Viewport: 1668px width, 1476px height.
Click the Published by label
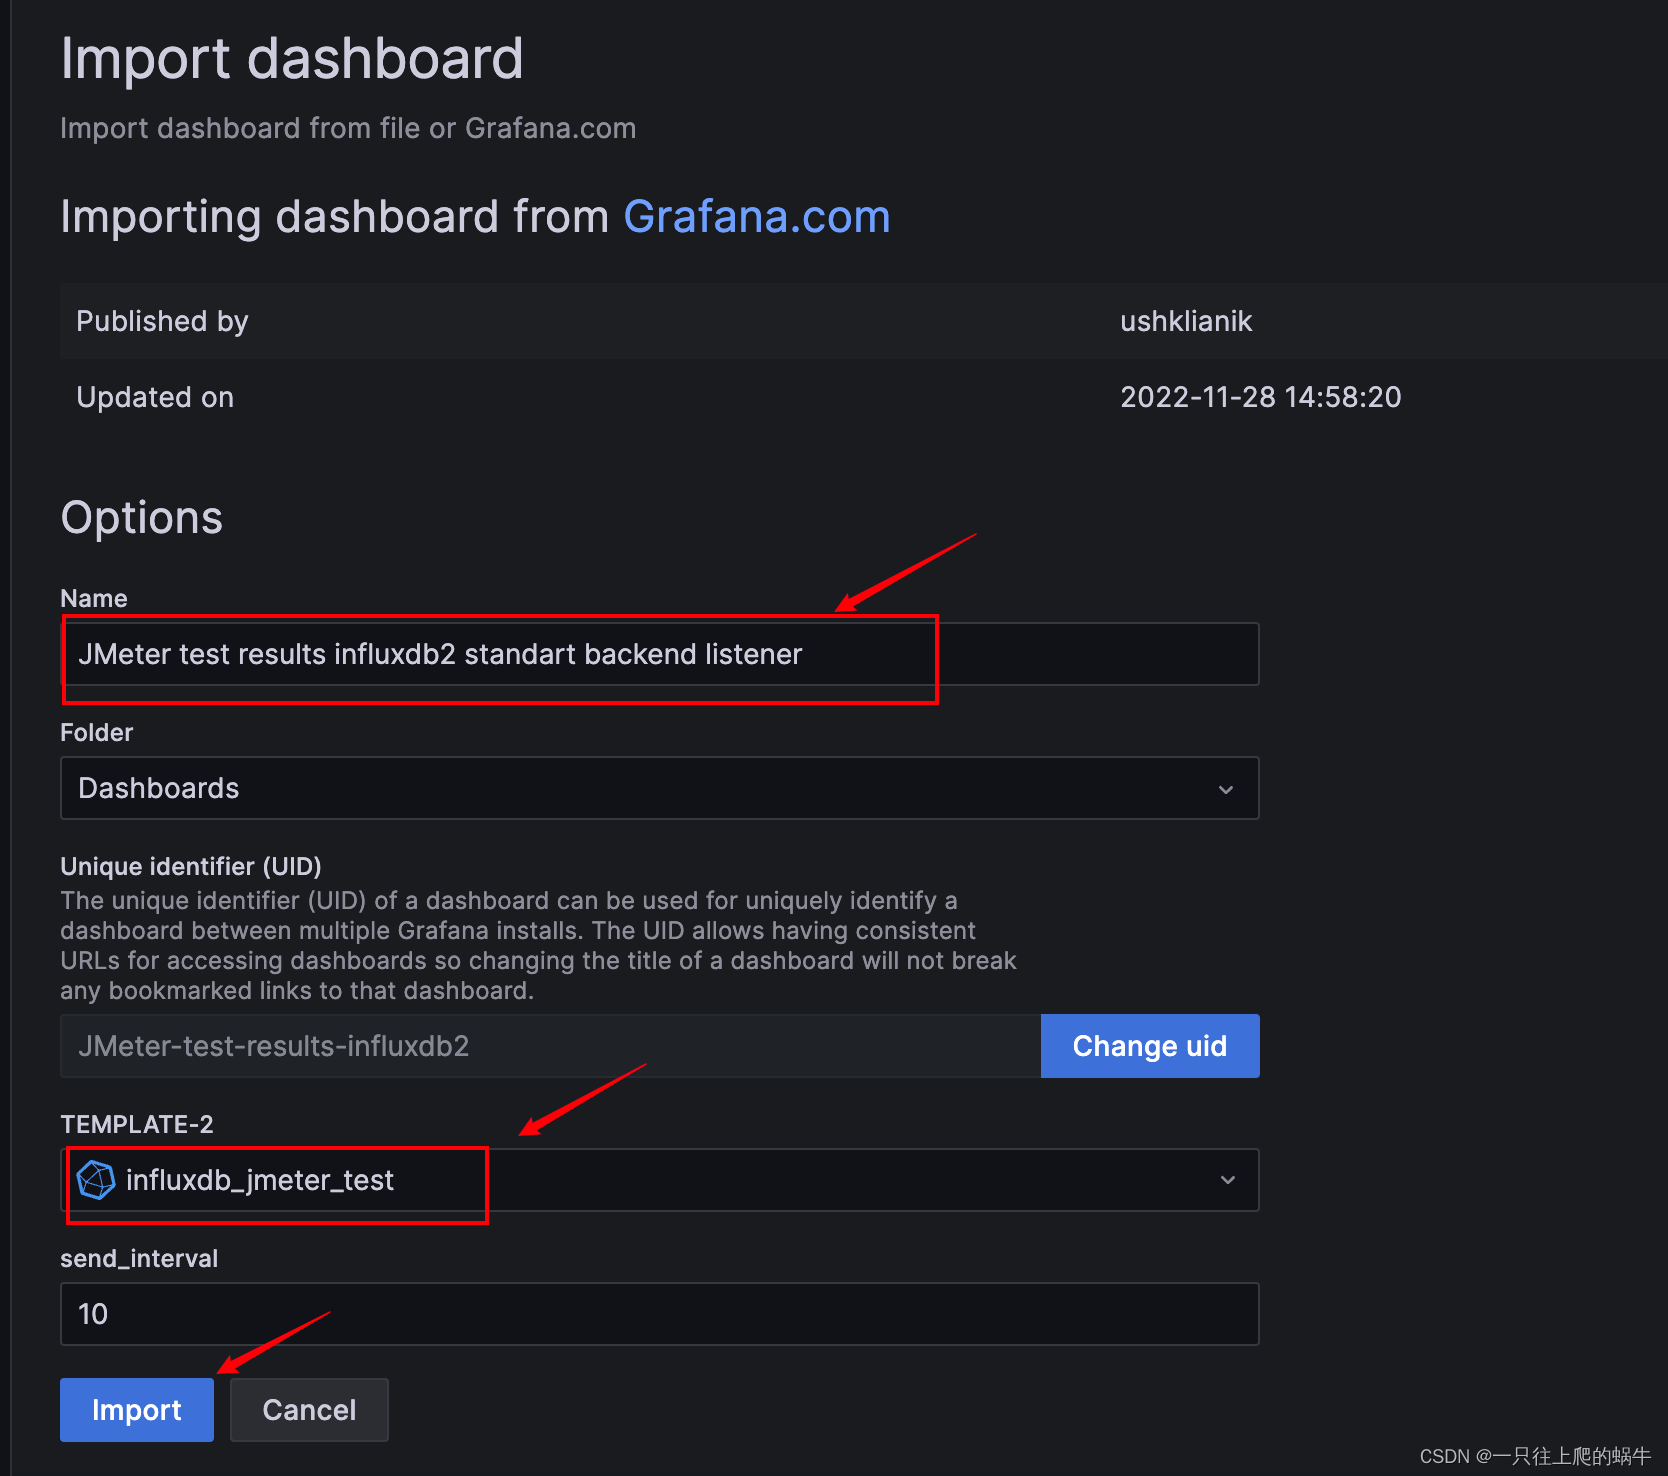(162, 321)
